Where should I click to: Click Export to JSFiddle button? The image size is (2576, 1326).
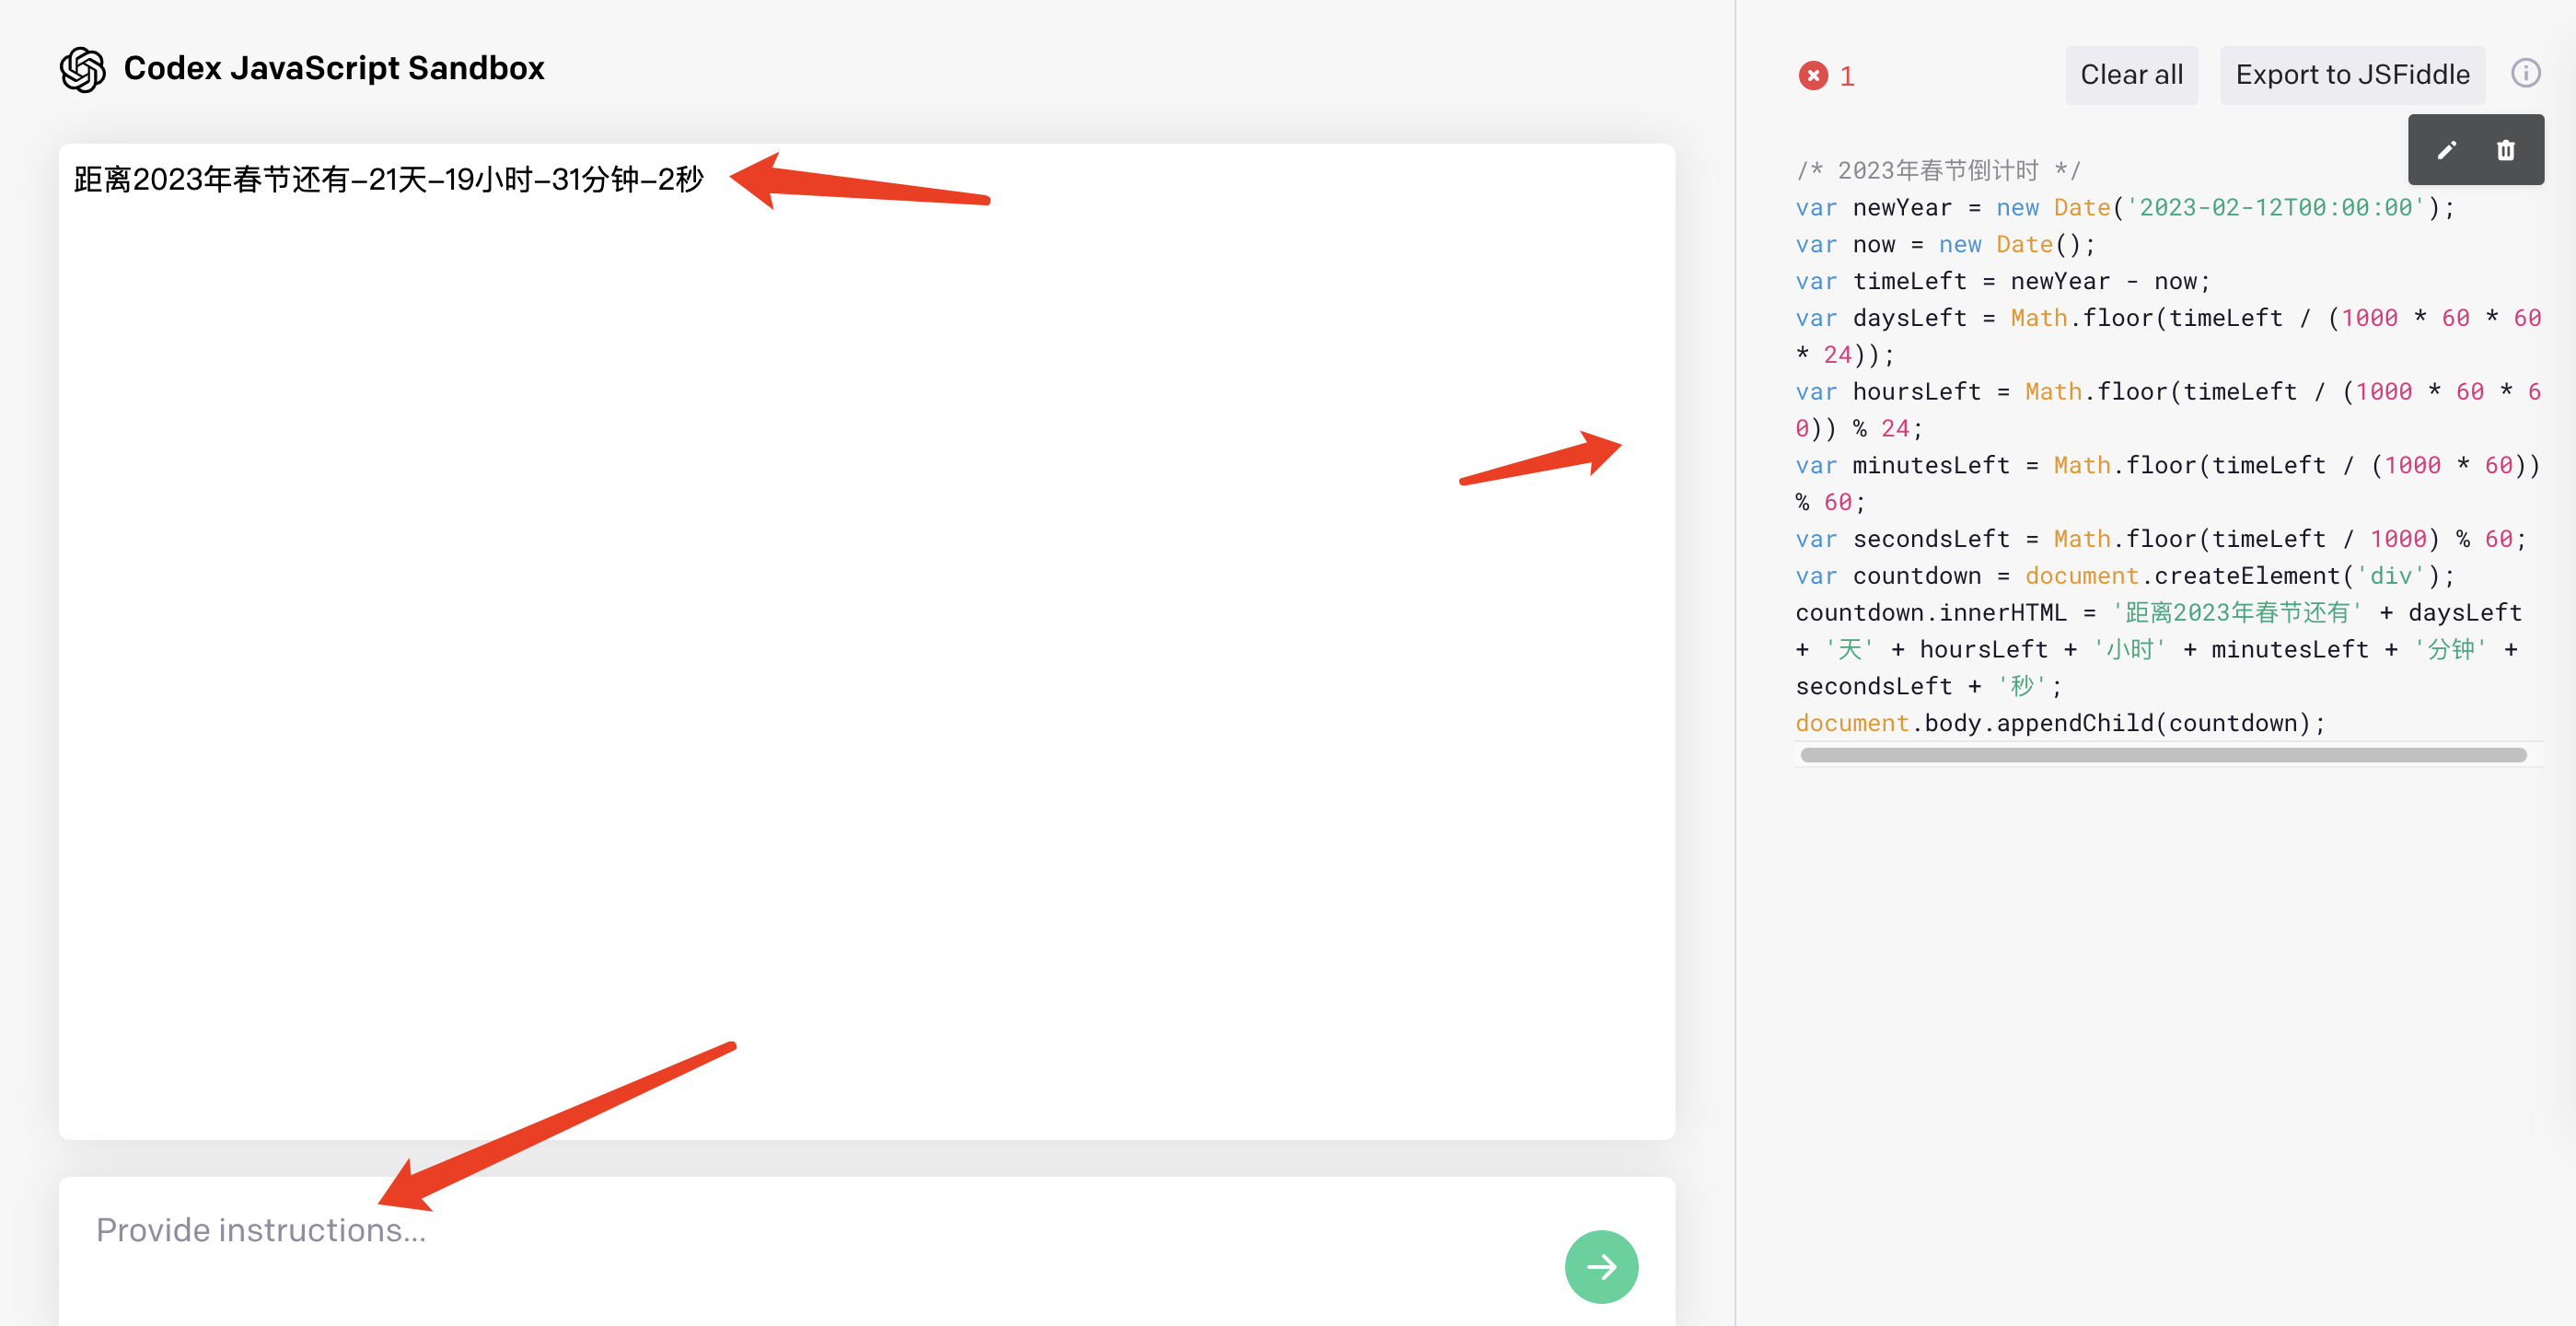(x=2352, y=75)
